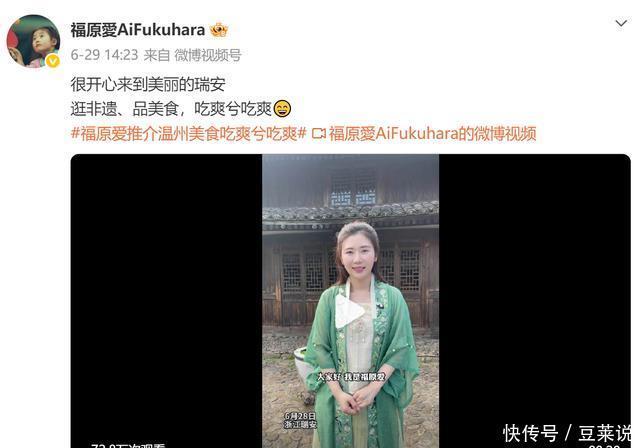The height and width of the screenshot is (448, 640).
Task: Click the crown membership icon beside username
Action: click(x=219, y=30)
